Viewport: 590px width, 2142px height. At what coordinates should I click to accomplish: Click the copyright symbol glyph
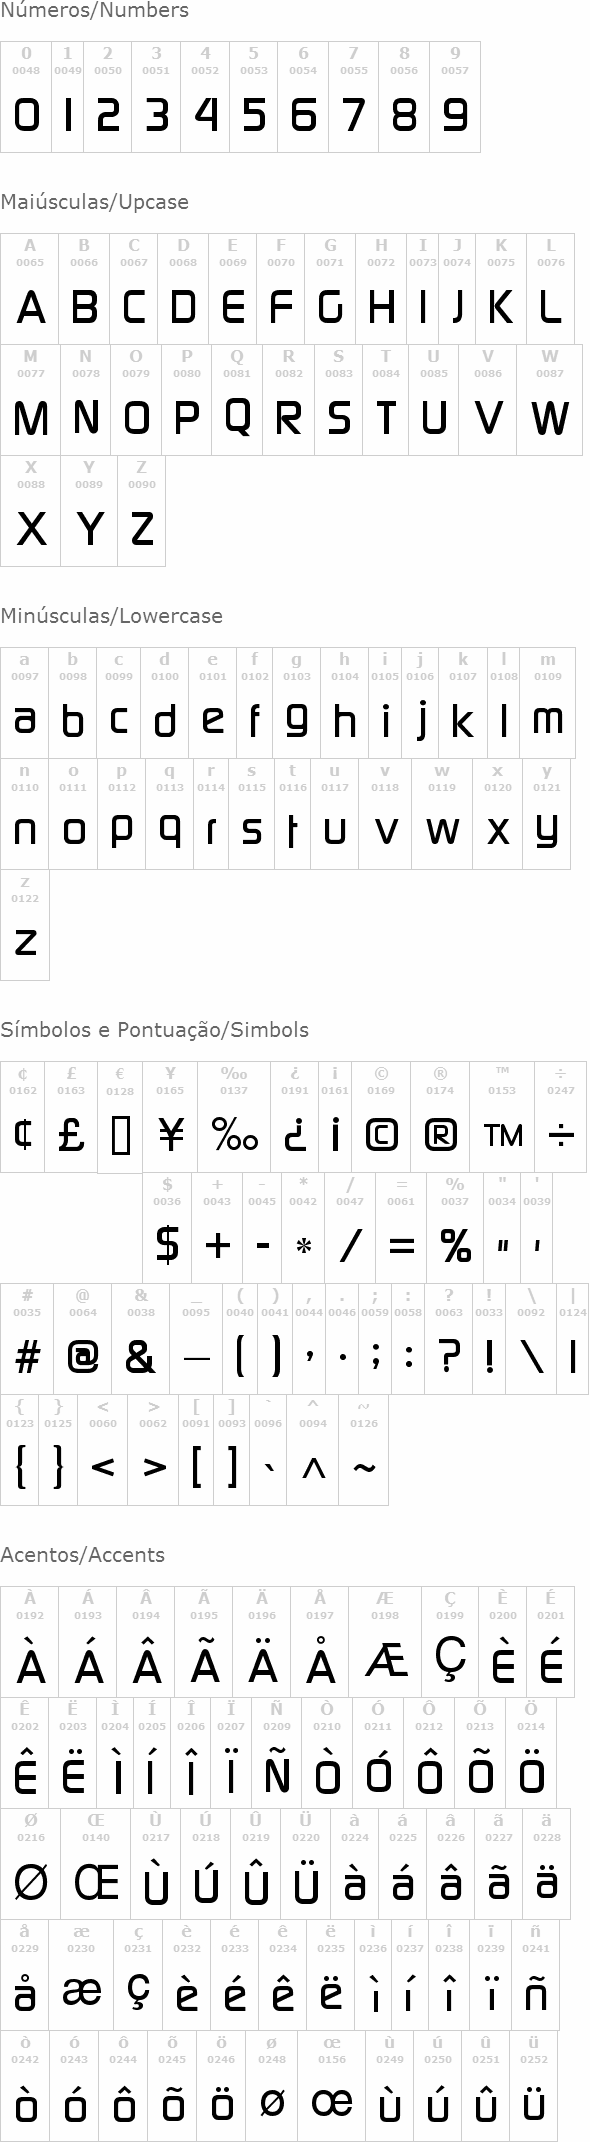pyautogui.click(x=381, y=1134)
